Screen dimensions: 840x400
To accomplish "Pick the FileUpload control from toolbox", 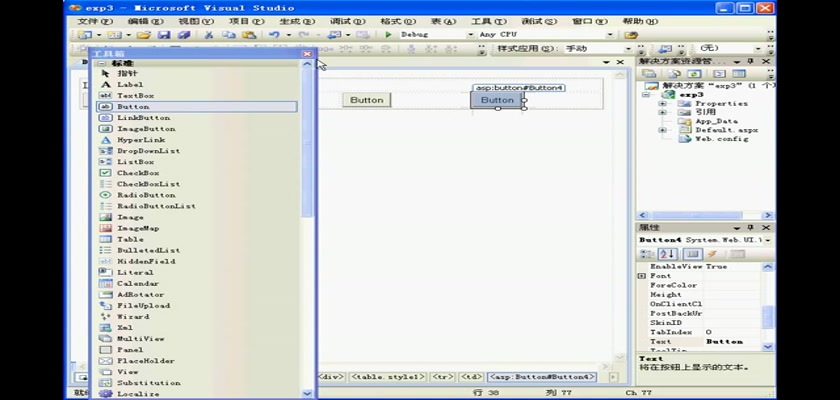I will click(142, 305).
